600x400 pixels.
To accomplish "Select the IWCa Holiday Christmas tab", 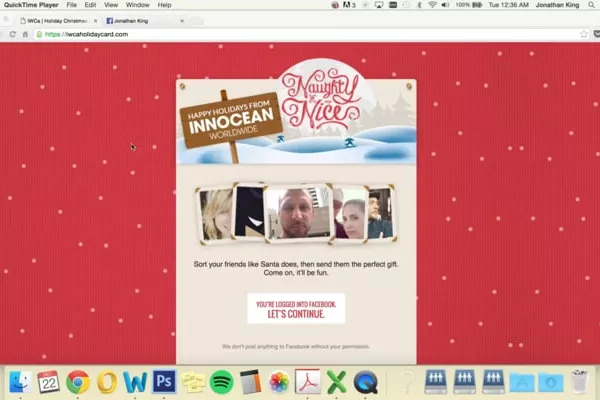I will [57, 21].
